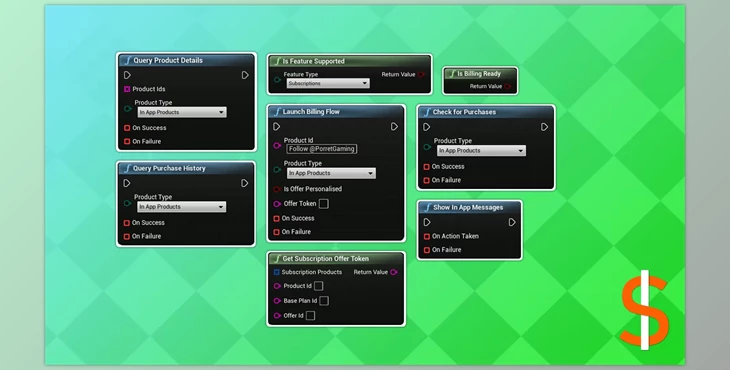Select the Query Purchase History node title
The image size is (730, 370).
(169, 168)
